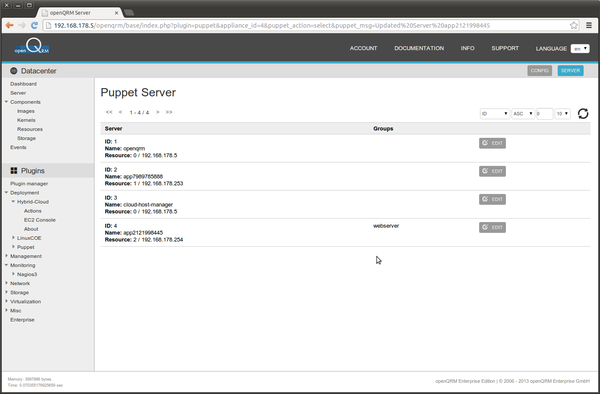Expand the LinuxCOE tree node
Screen dimensions: 600x394
click(x=13, y=238)
